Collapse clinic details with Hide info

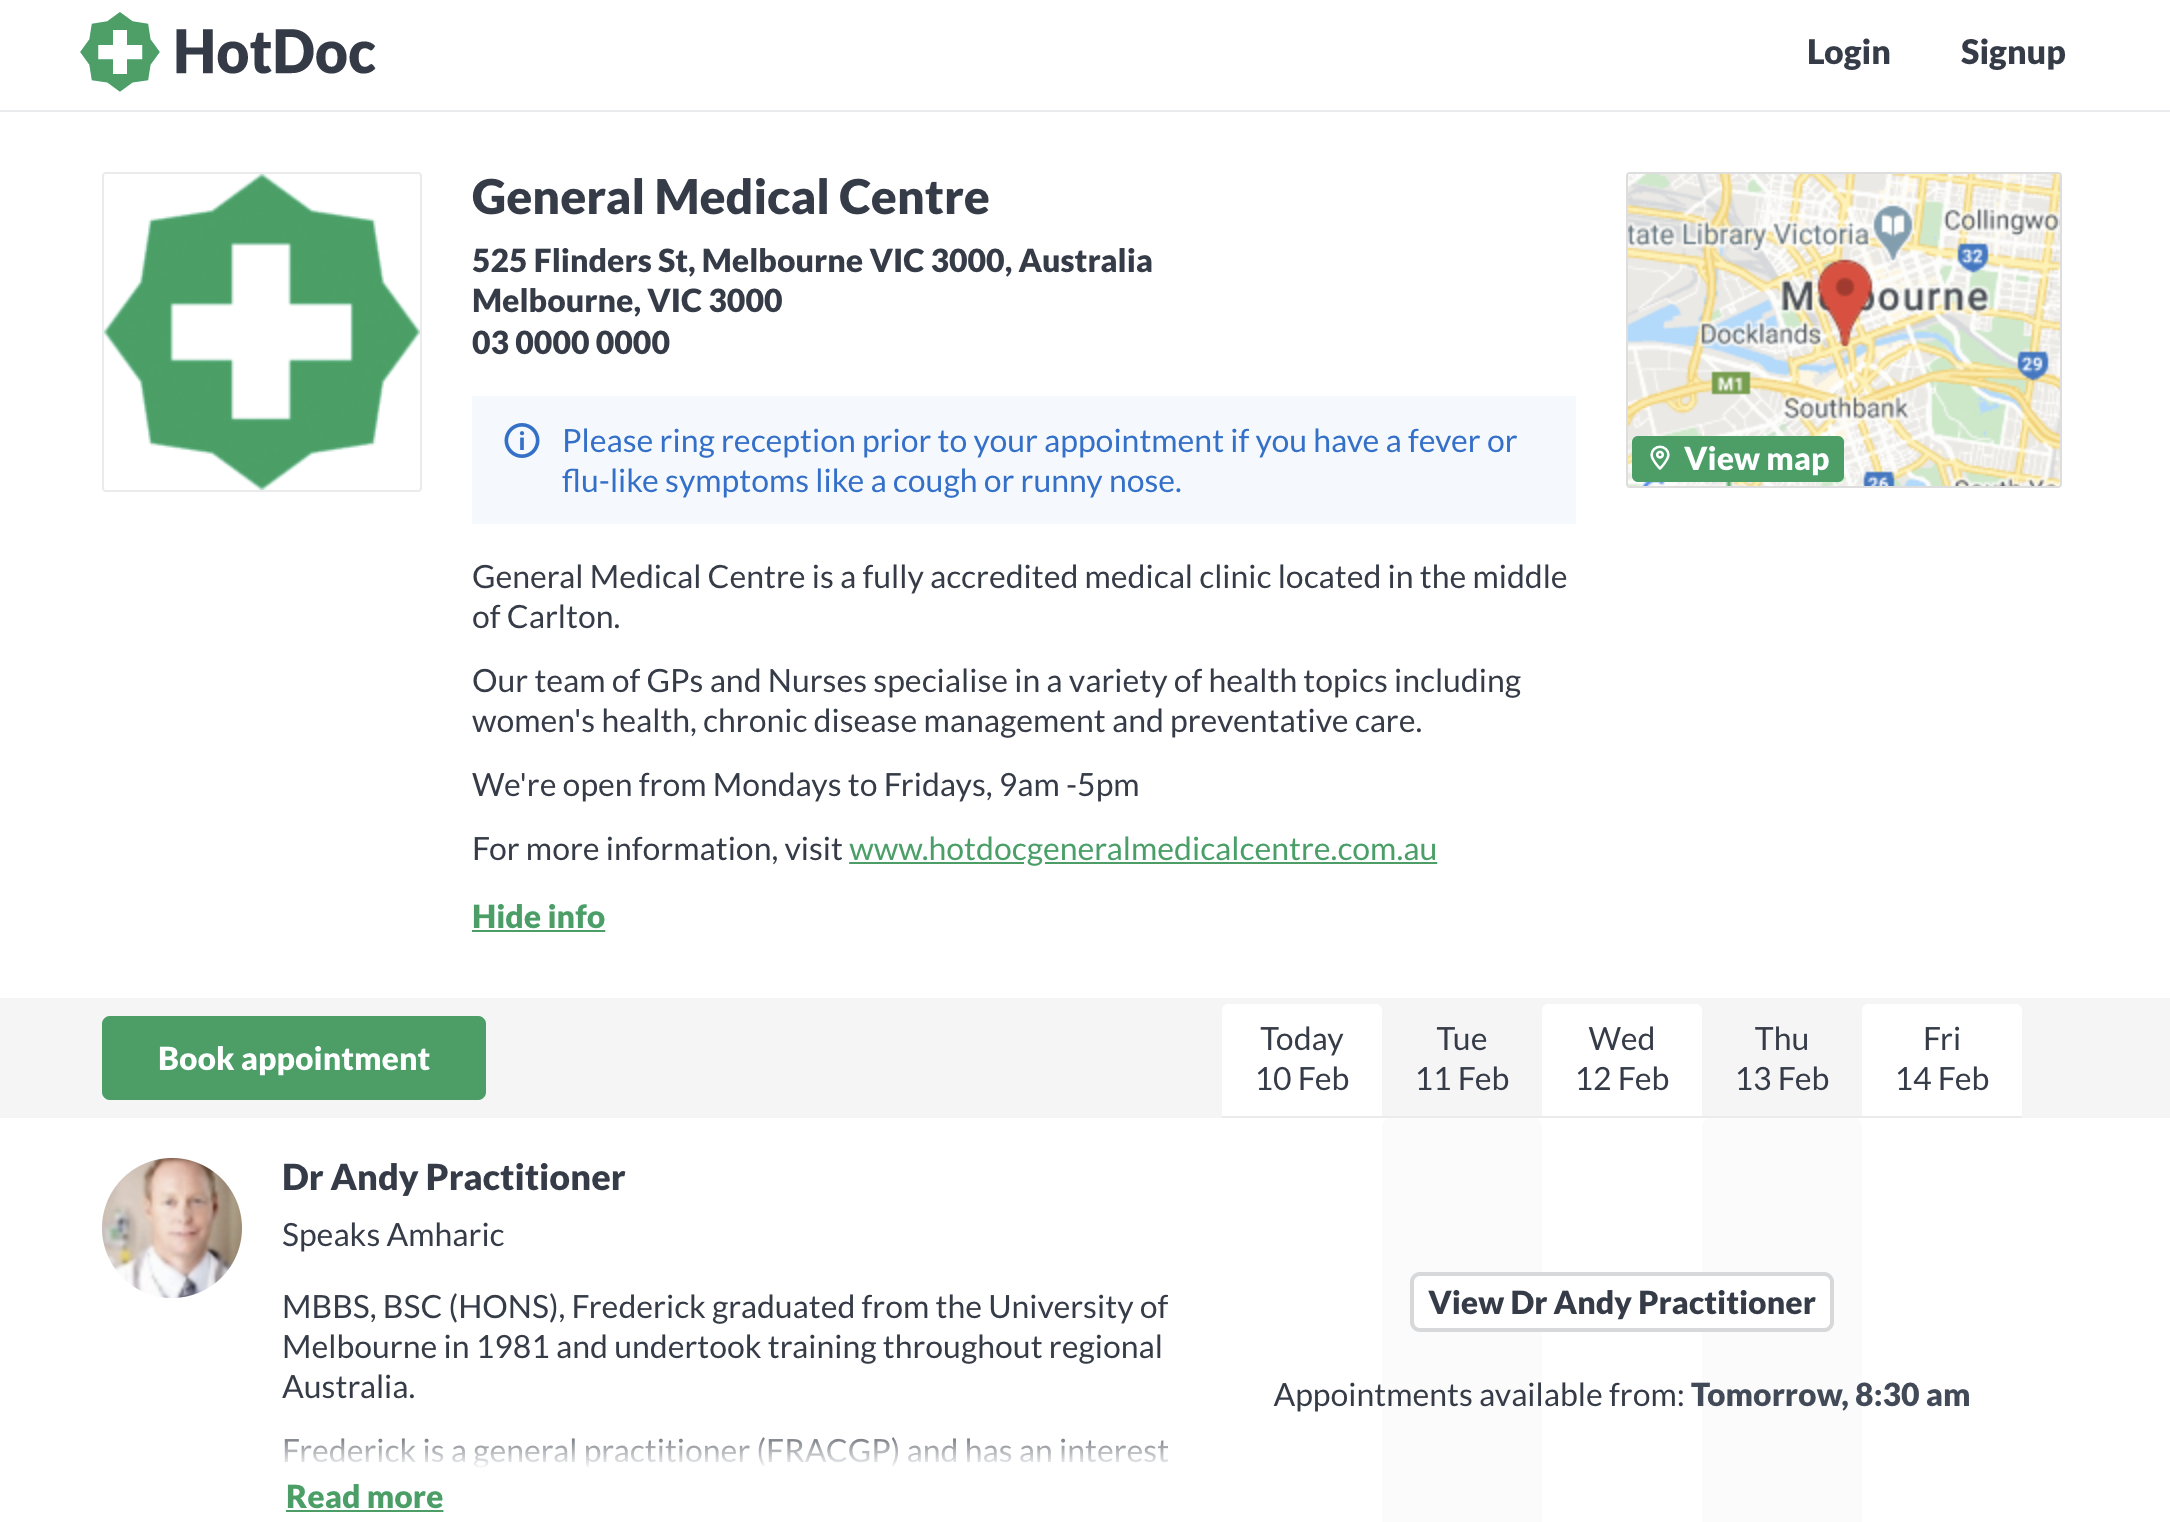pyautogui.click(x=538, y=916)
